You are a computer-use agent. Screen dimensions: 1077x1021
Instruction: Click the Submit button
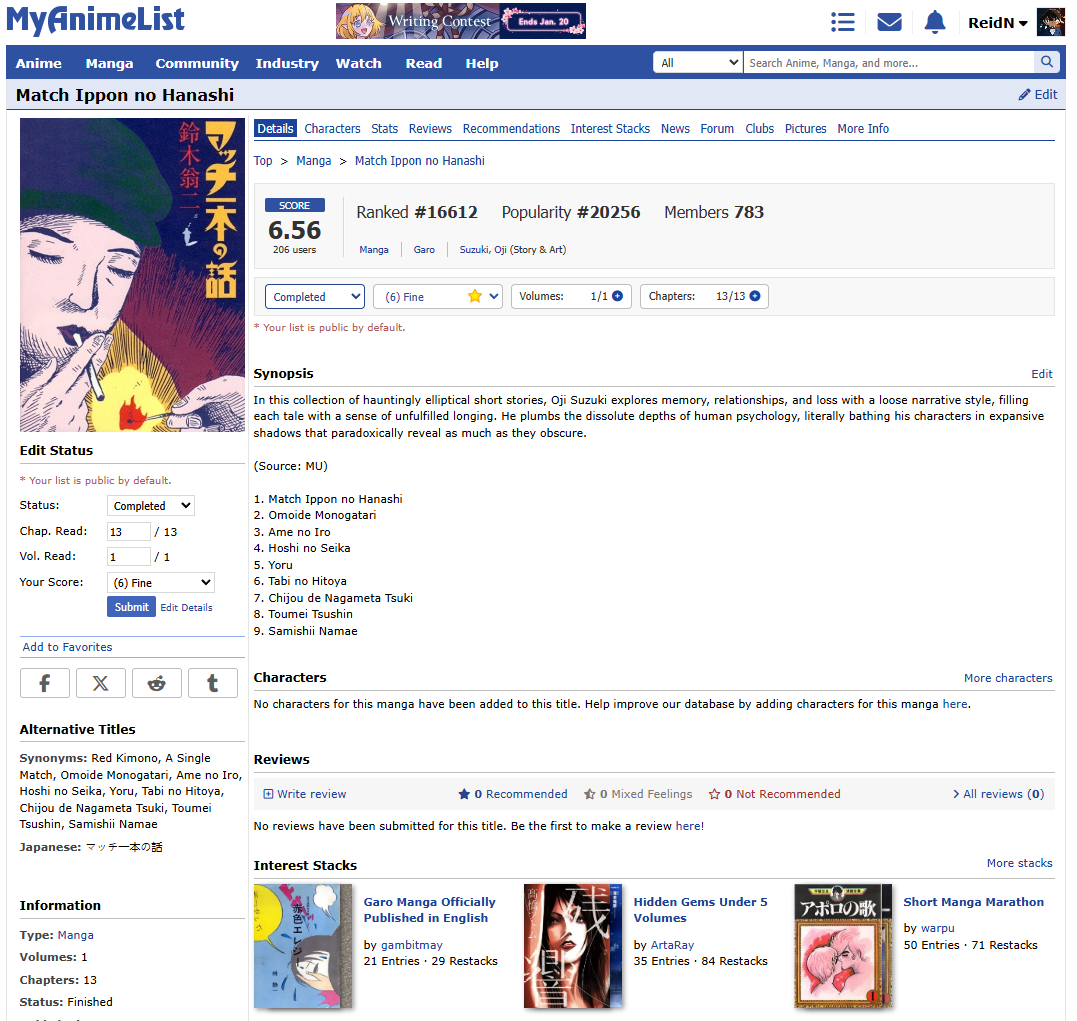coord(131,607)
